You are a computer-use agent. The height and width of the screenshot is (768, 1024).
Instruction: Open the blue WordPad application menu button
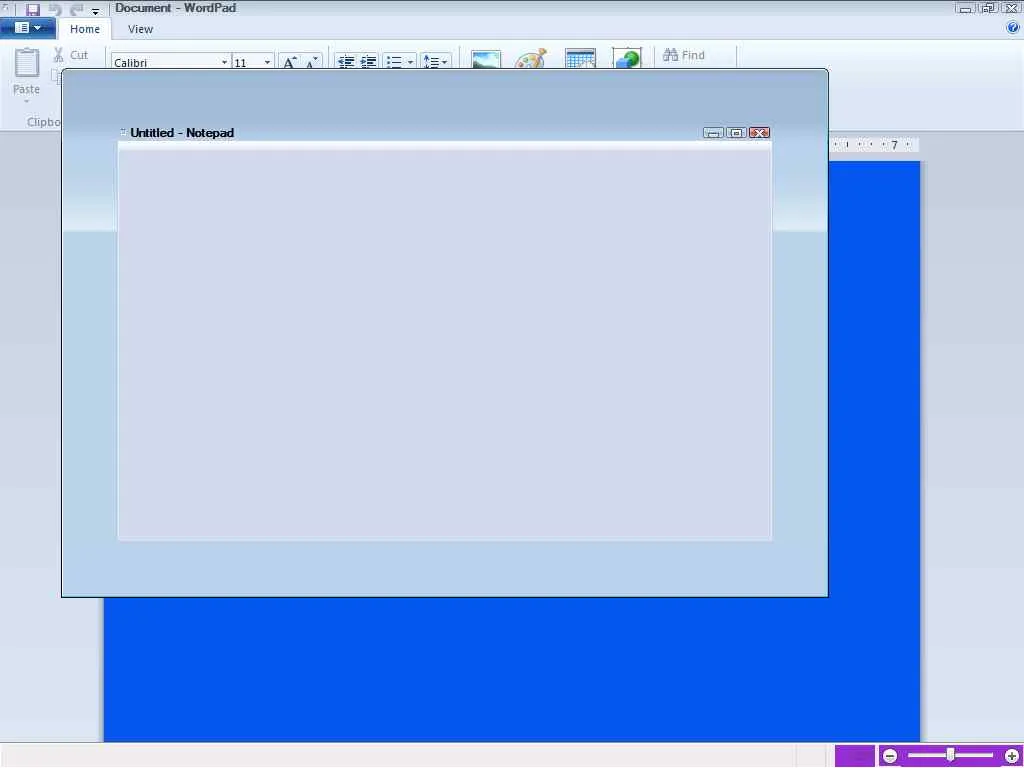coord(27,28)
